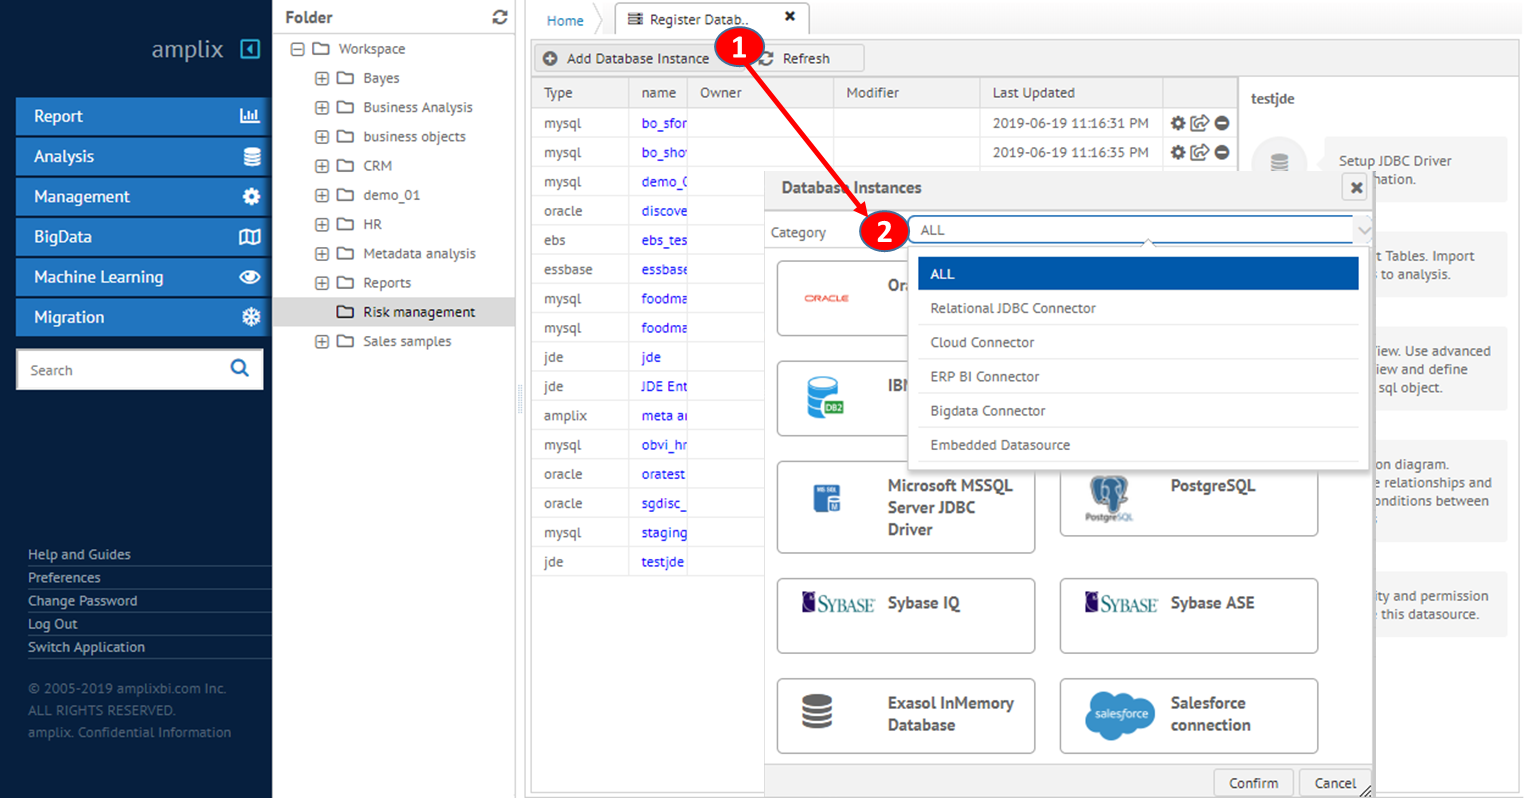Collapse the Workspace tree node
The height and width of the screenshot is (798, 1527).
pyautogui.click(x=297, y=49)
